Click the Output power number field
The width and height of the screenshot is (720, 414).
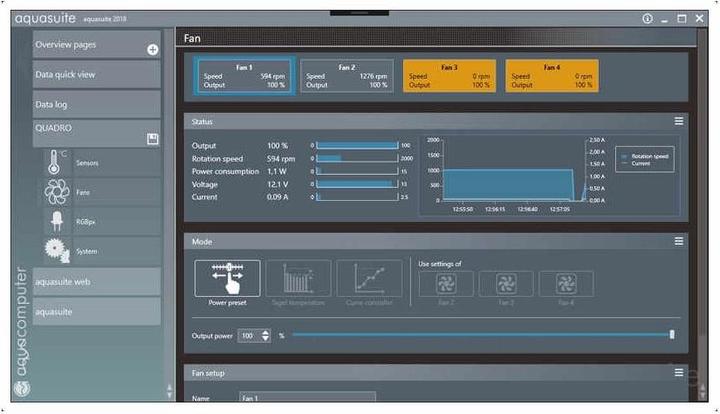(250, 336)
